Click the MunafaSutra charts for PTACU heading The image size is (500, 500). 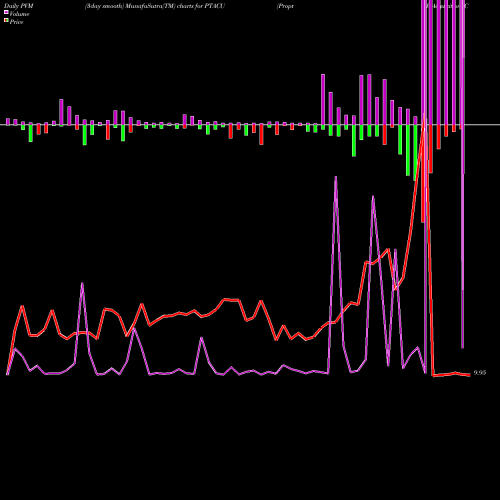point(155,6)
